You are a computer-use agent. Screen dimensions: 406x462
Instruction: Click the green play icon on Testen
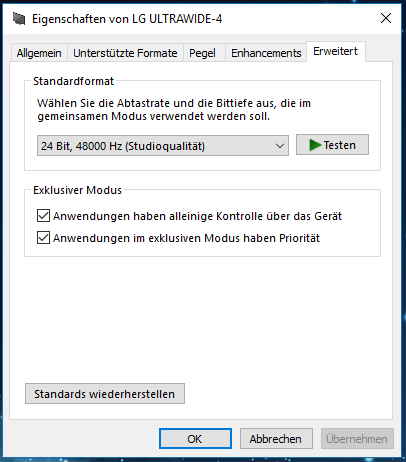pos(315,145)
